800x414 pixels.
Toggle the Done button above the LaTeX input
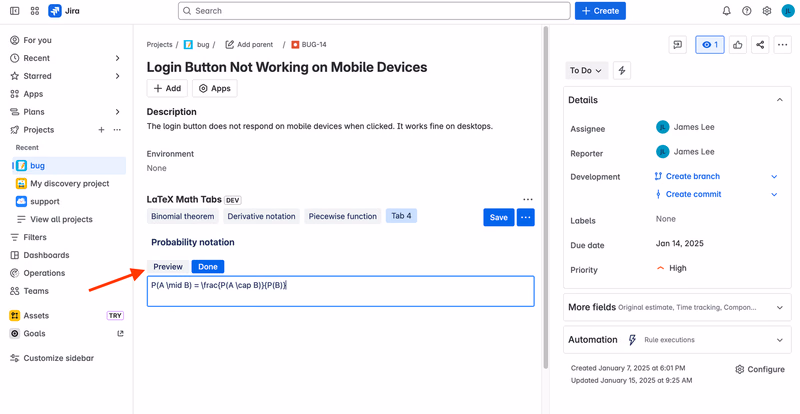pyautogui.click(x=208, y=266)
